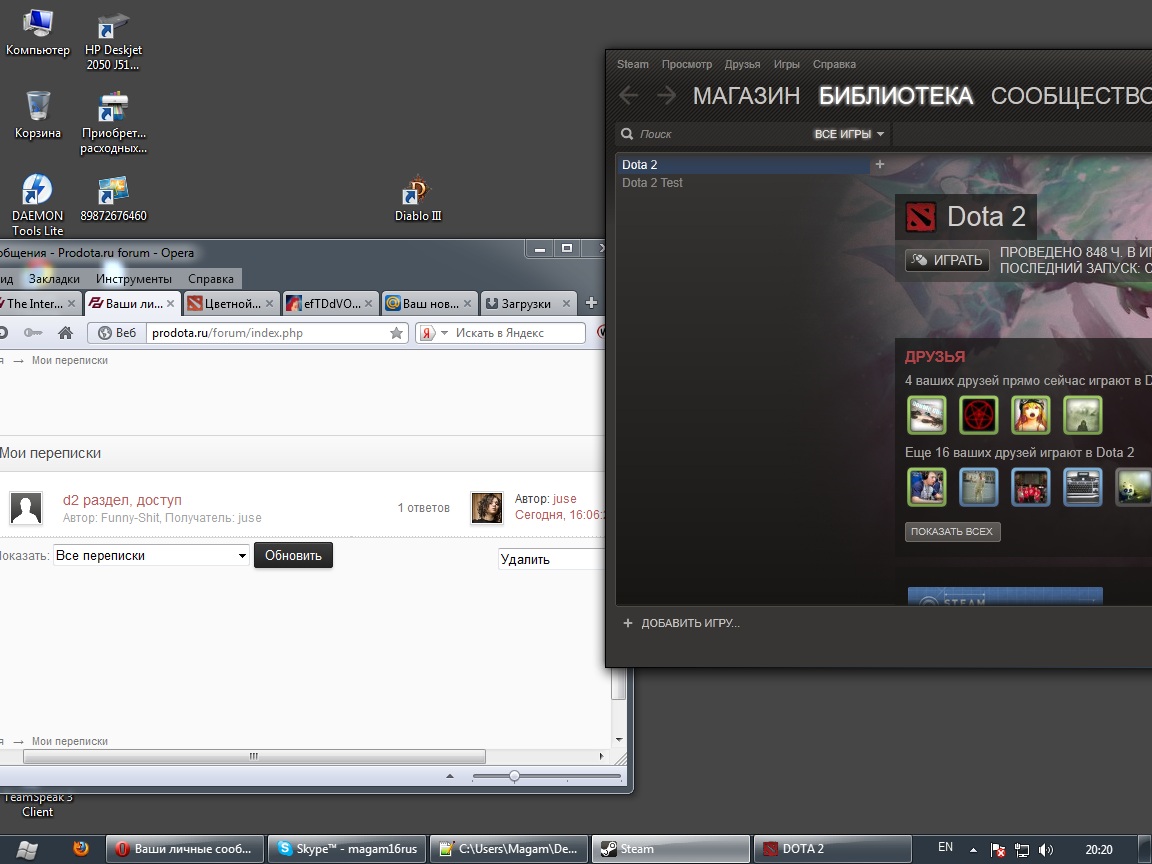
Task: Select the Приобрет... расходных... desktop shortcut
Action: [113, 123]
